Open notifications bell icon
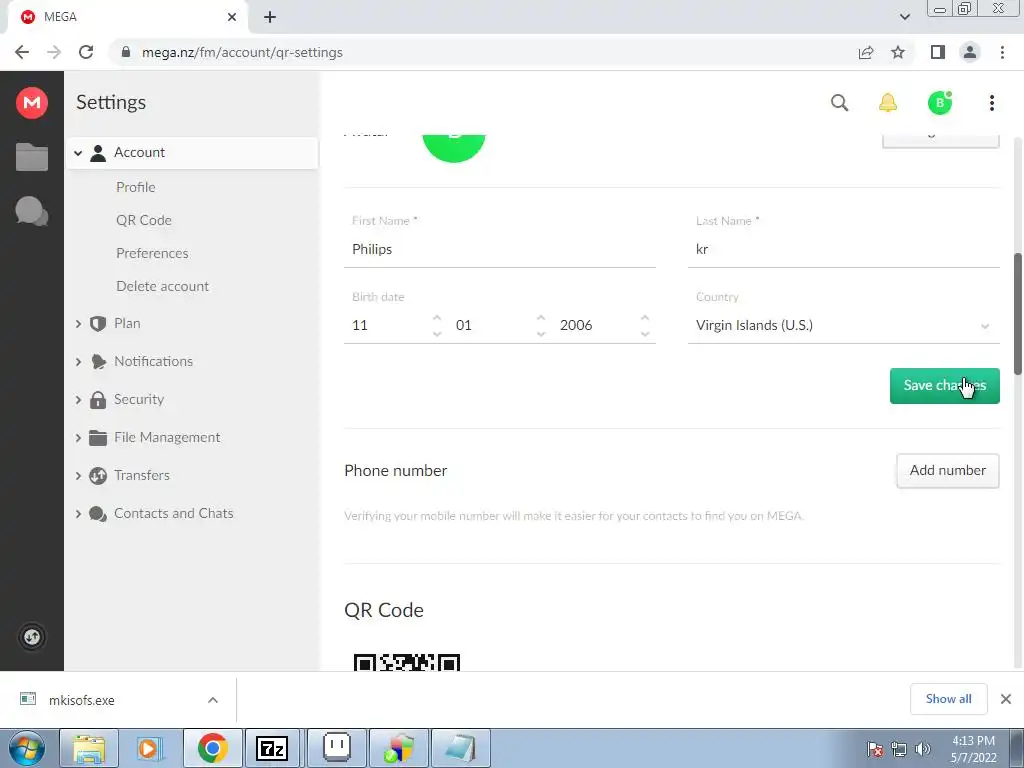 coord(888,103)
